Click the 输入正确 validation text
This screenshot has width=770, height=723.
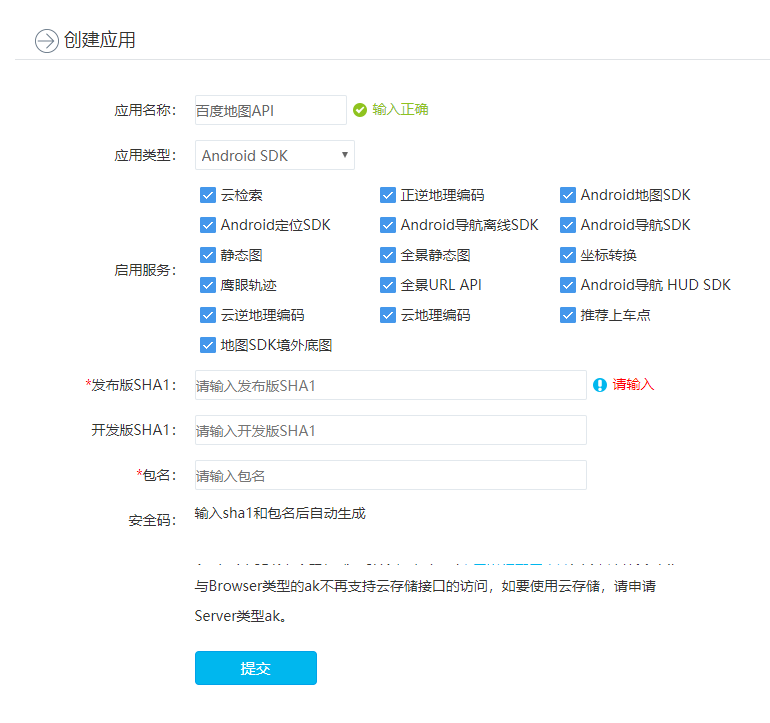[400, 110]
